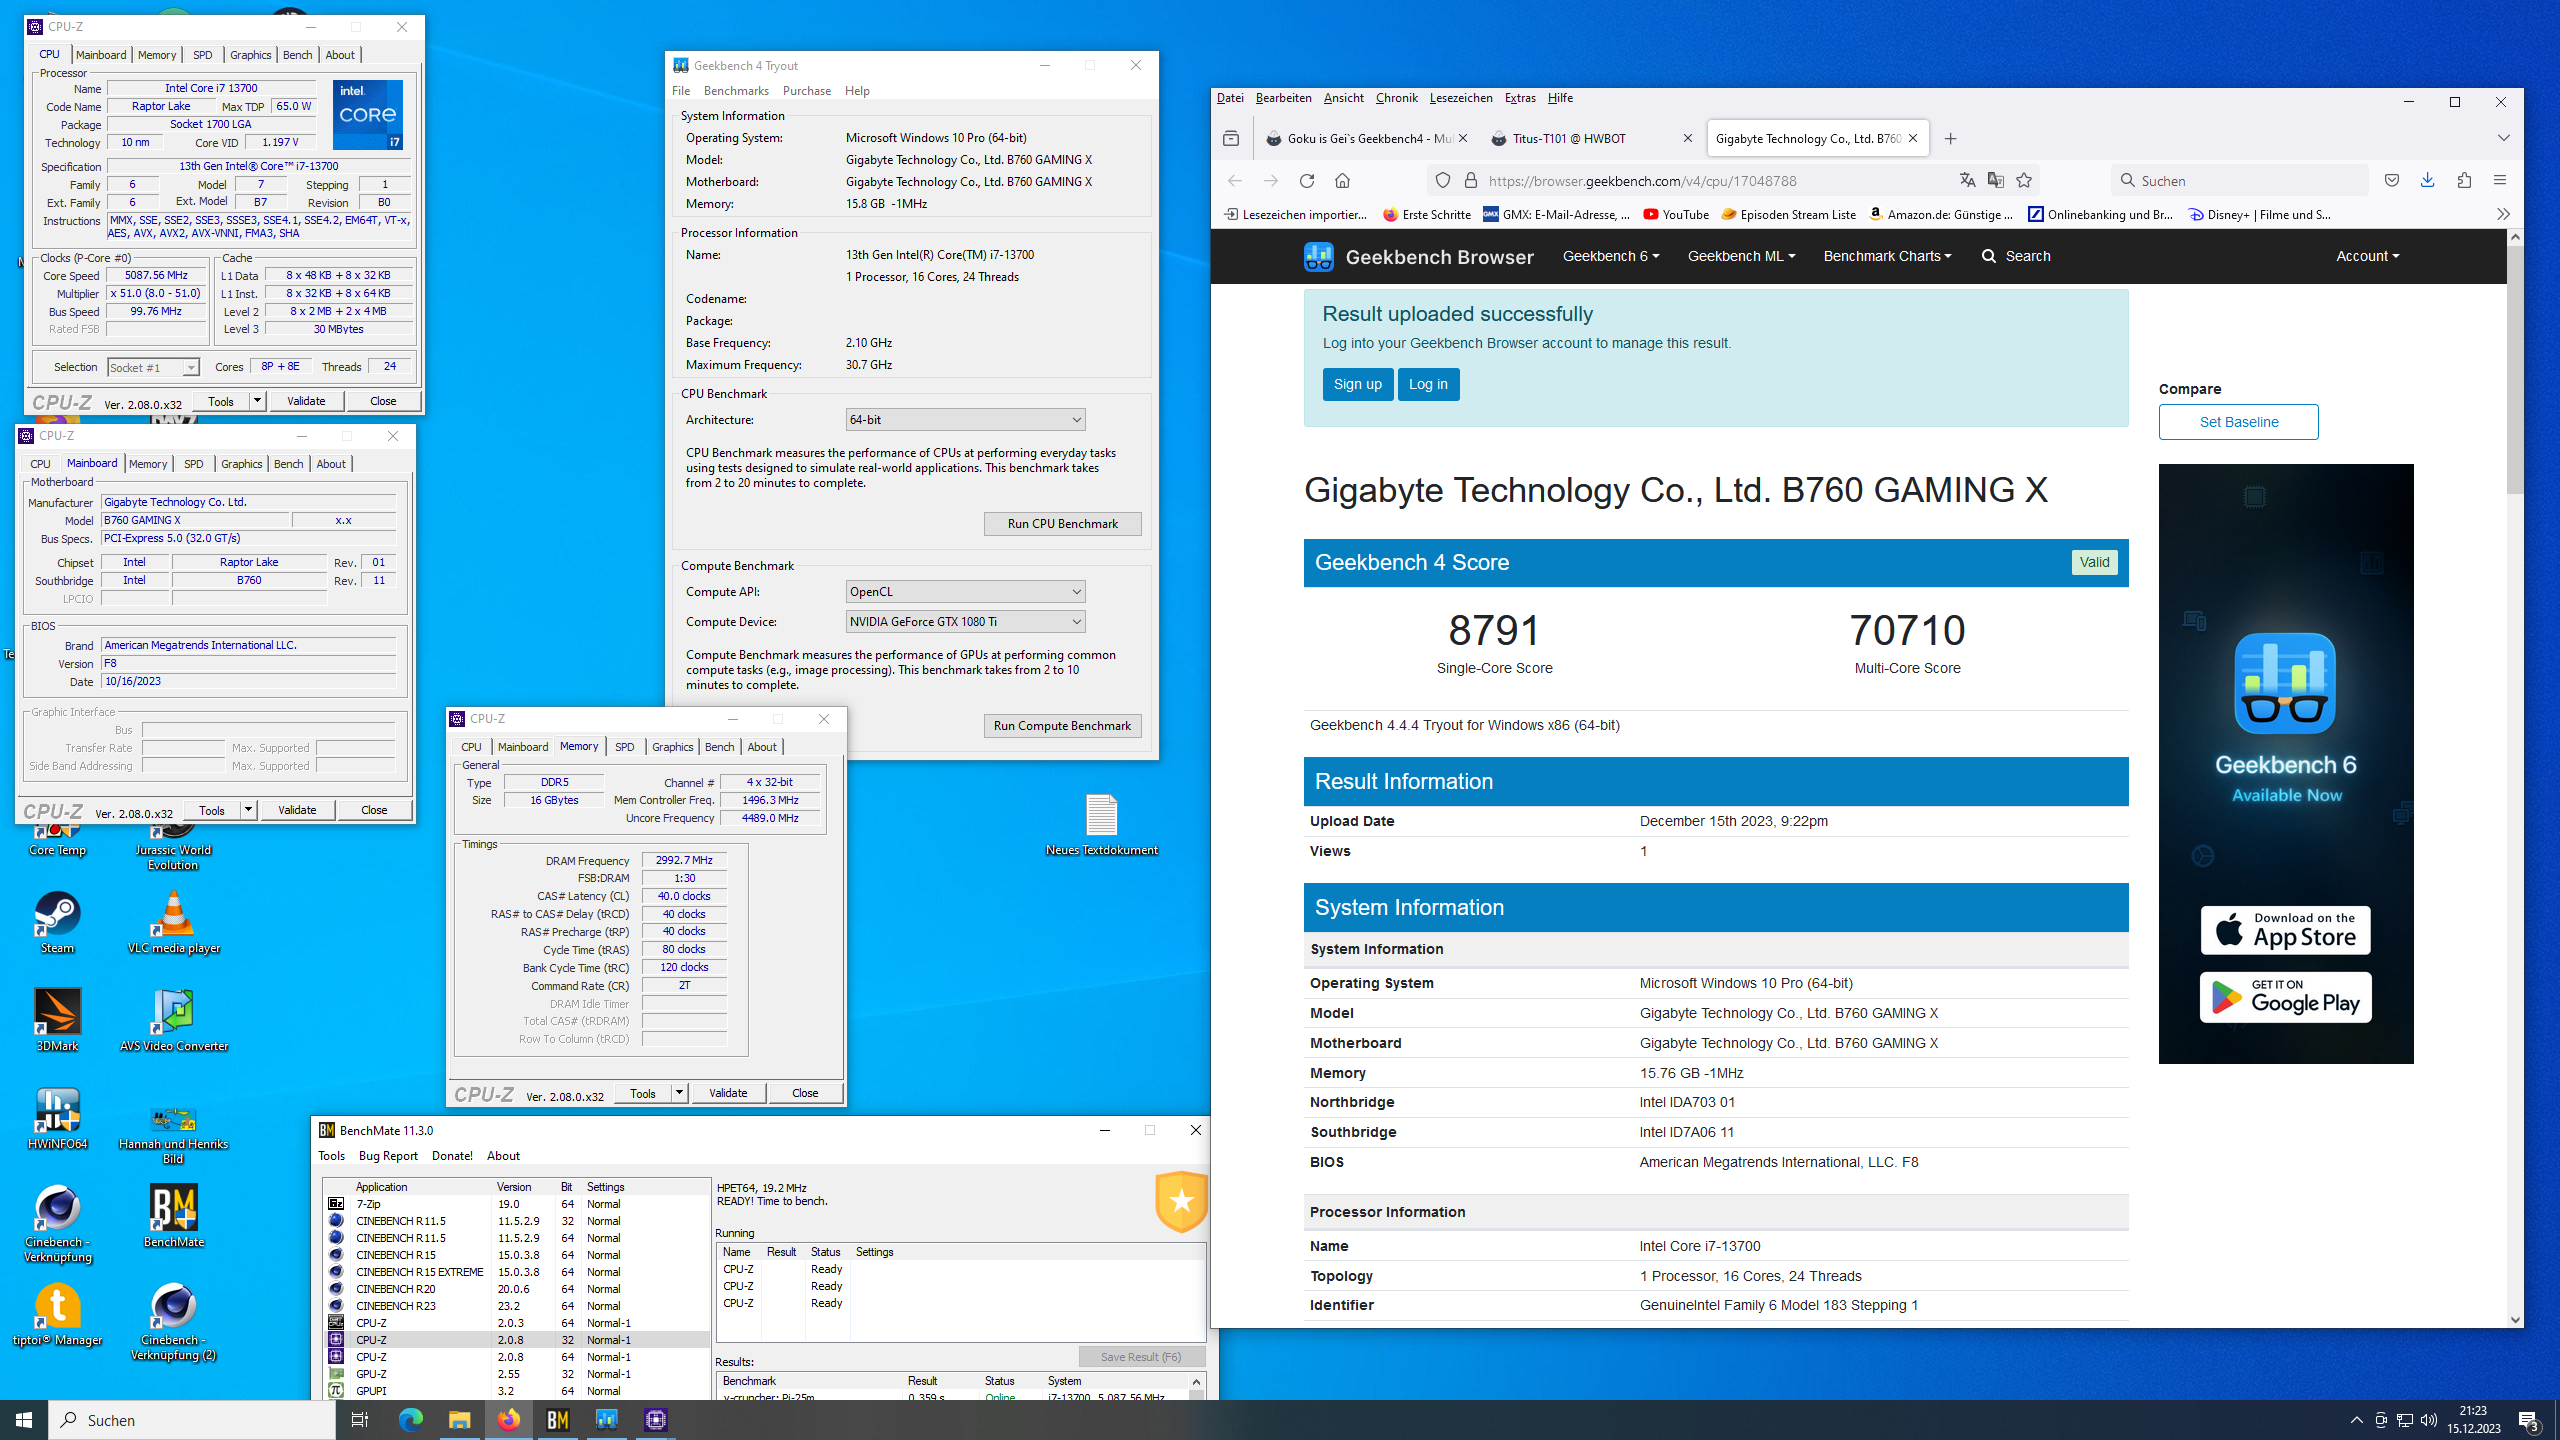Open Firefox downloads panel

pos(2427,181)
